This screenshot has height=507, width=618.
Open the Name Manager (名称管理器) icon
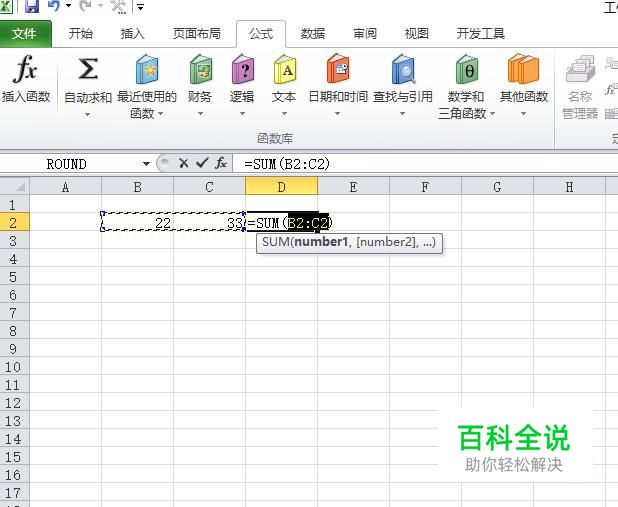click(580, 69)
